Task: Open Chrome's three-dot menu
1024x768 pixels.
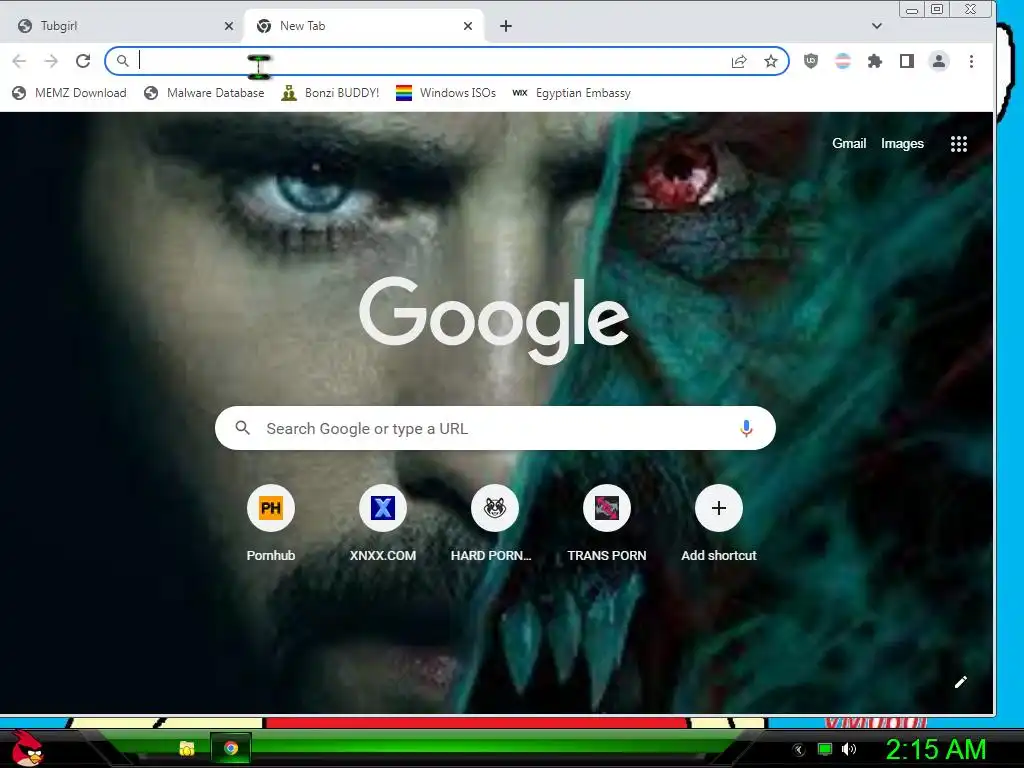Action: [971, 61]
